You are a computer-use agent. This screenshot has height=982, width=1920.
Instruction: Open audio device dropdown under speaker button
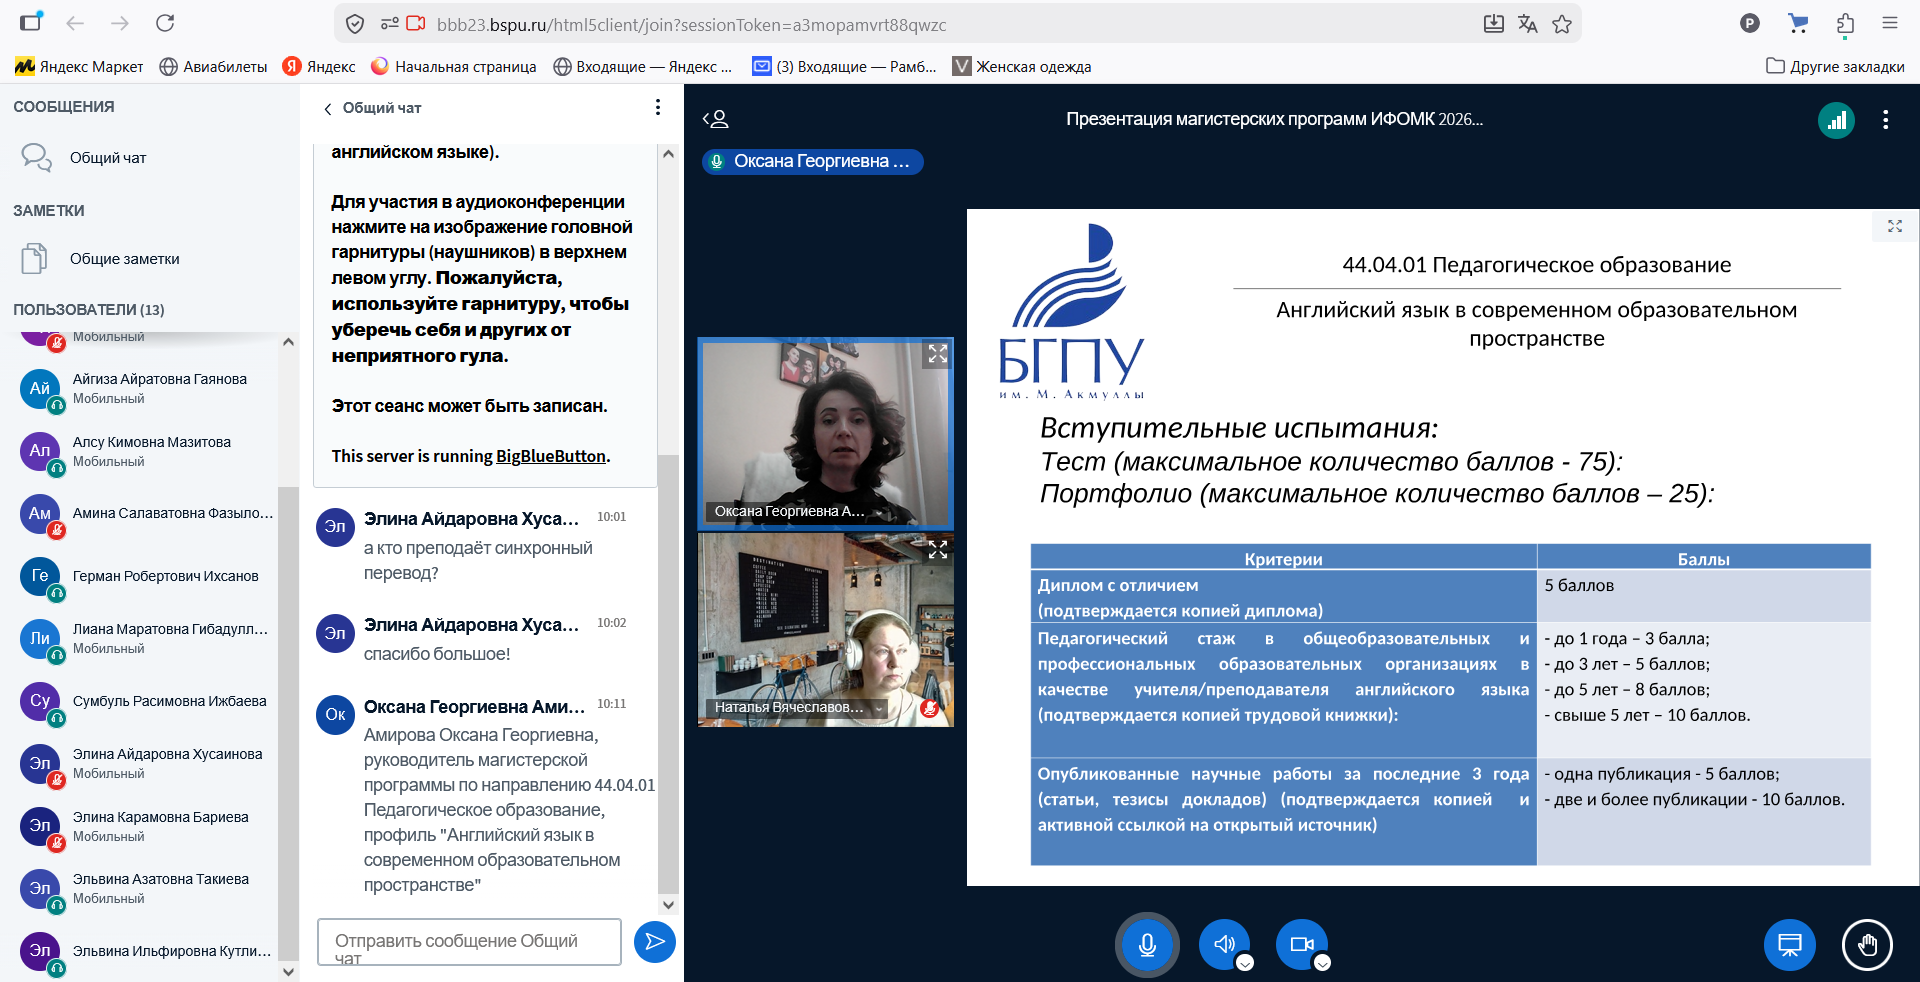pos(1245,963)
